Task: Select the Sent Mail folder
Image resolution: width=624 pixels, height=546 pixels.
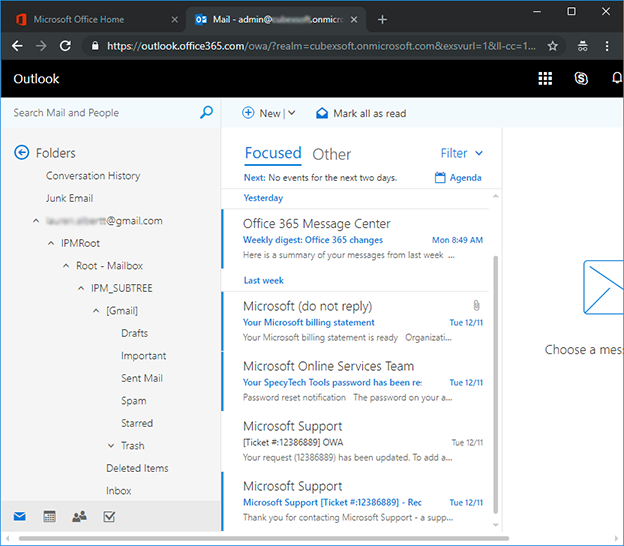Action: pyautogui.click(x=142, y=378)
